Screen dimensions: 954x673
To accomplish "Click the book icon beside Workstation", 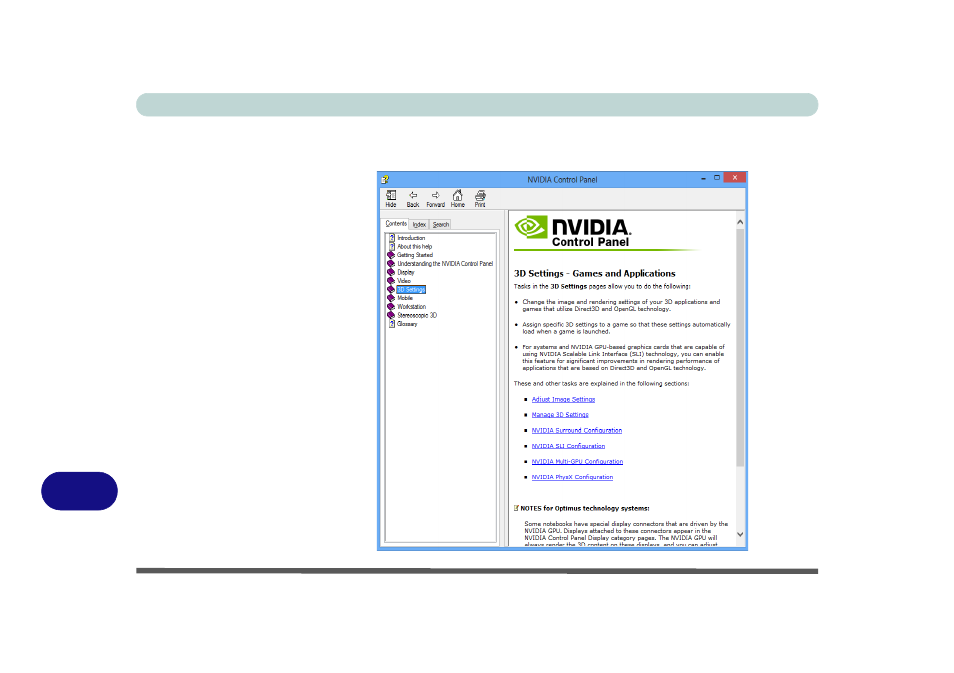I will pyautogui.click(x=391, y=307).
